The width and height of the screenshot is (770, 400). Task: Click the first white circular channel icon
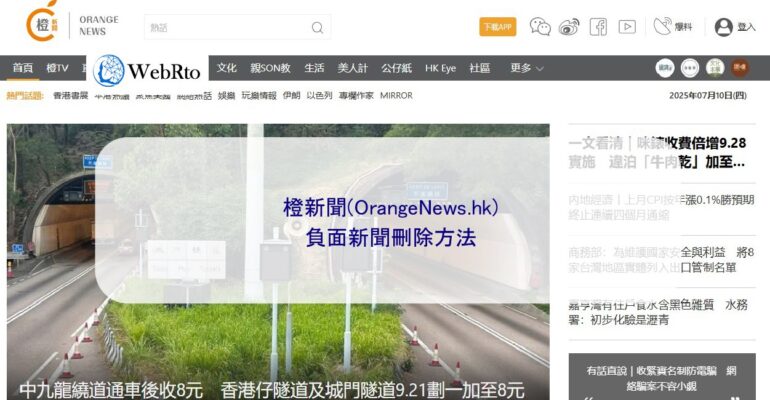pos(665,68)
